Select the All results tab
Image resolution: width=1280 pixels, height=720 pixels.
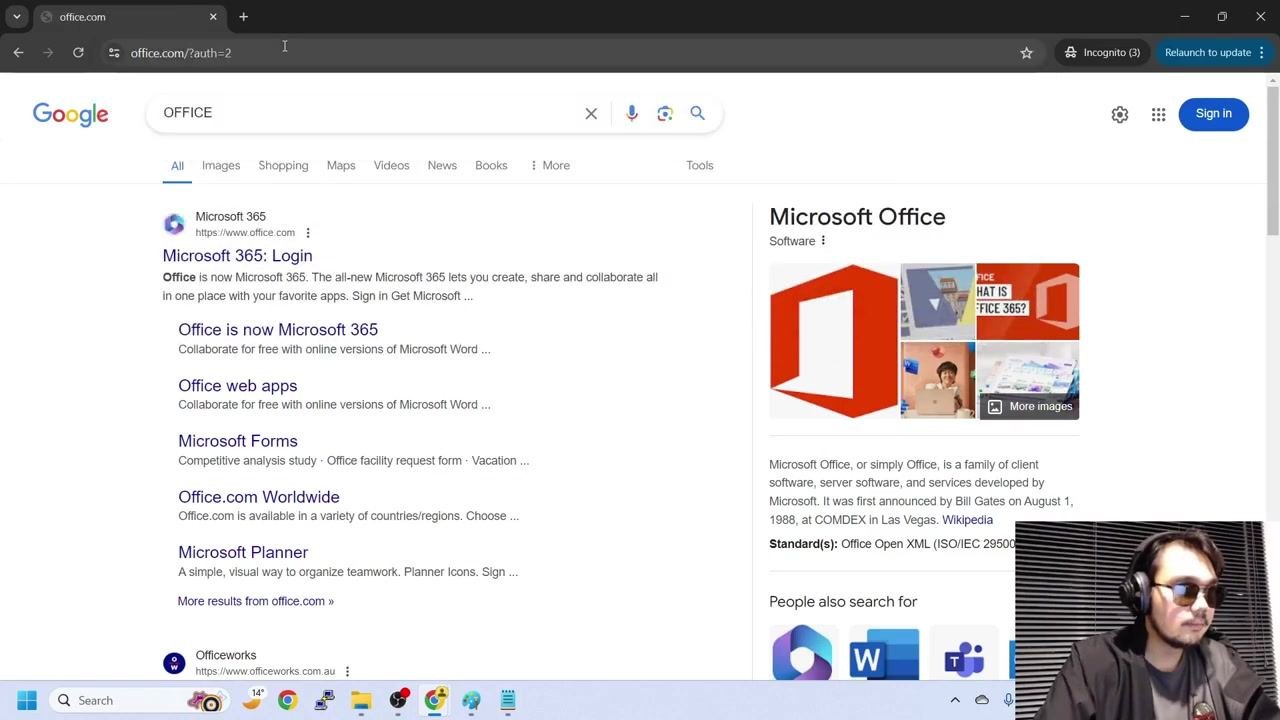[177, 166]
